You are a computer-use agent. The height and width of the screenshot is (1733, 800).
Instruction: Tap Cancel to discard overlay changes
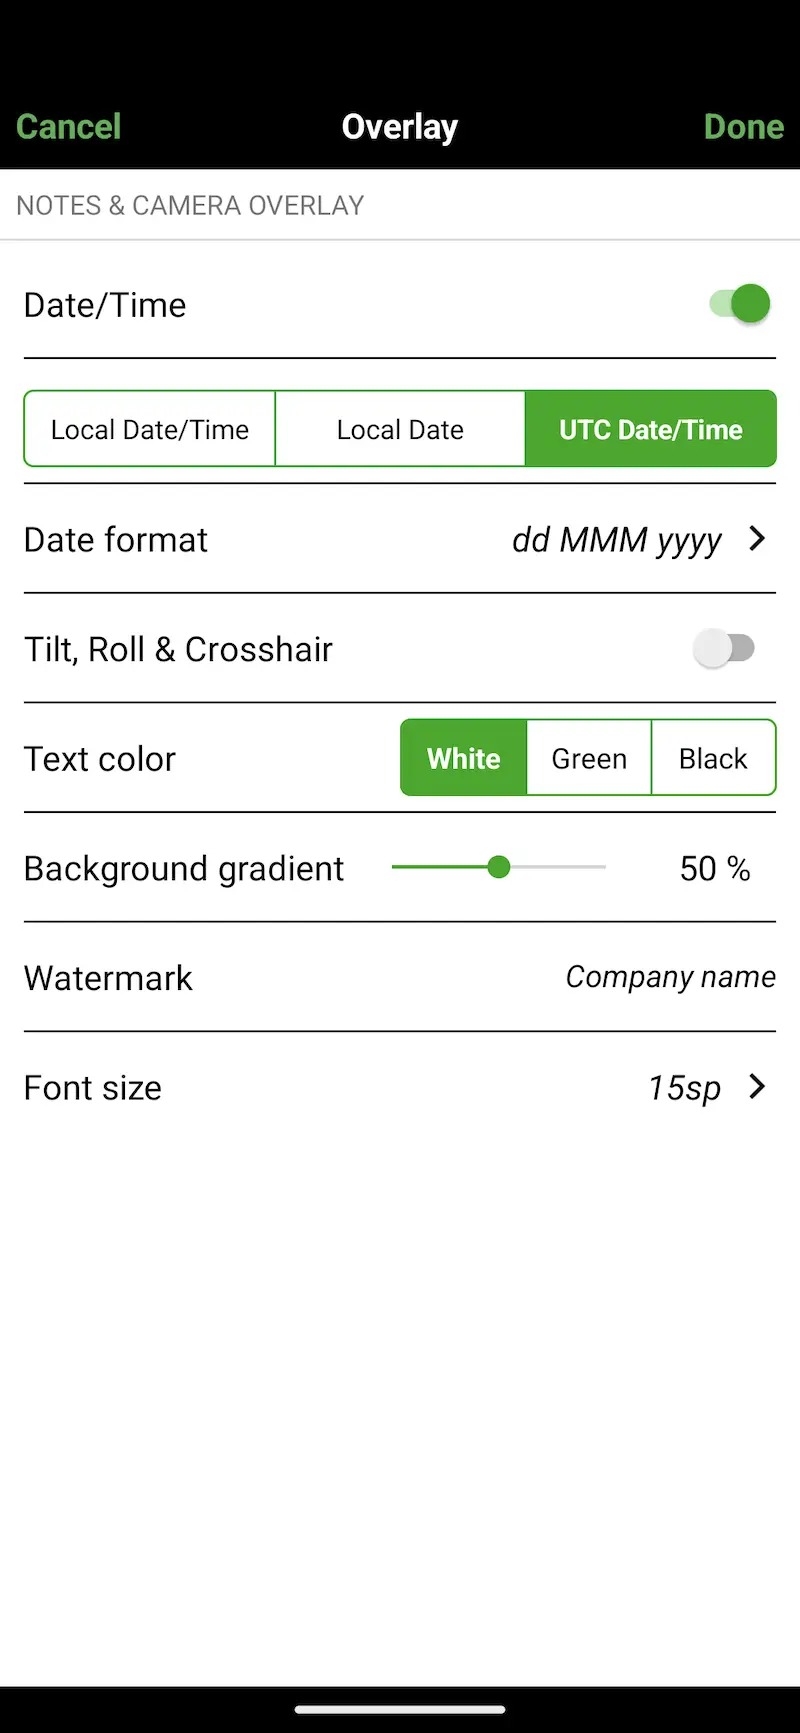click(68, 127)
